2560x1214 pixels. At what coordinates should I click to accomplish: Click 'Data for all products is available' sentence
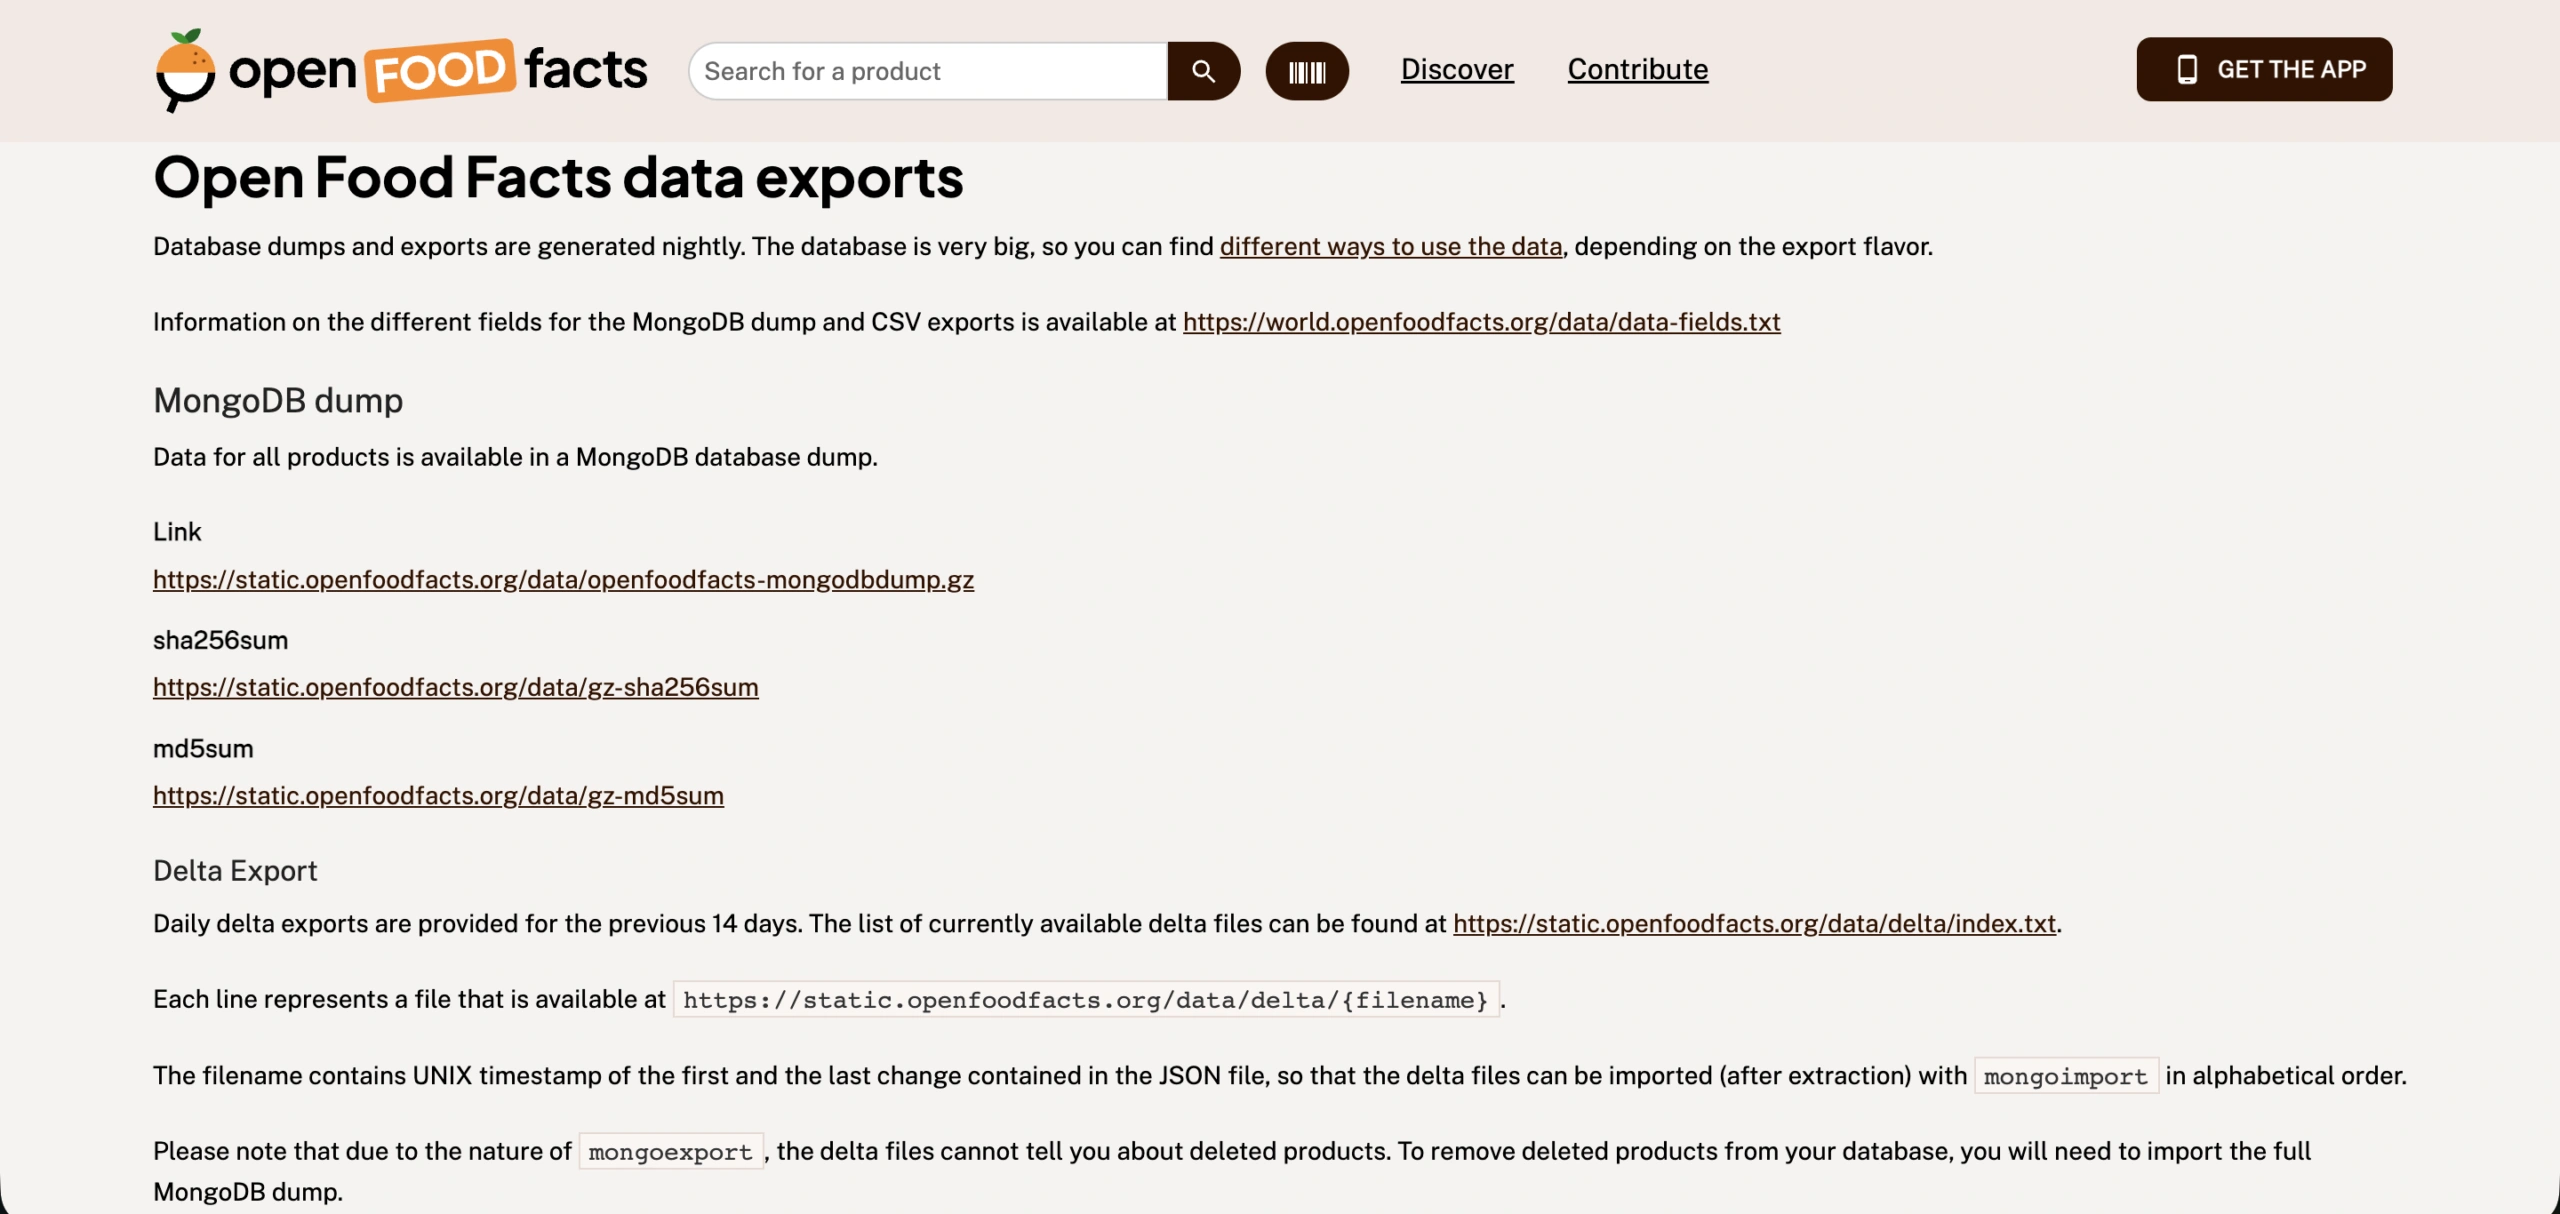click(515, 457)
